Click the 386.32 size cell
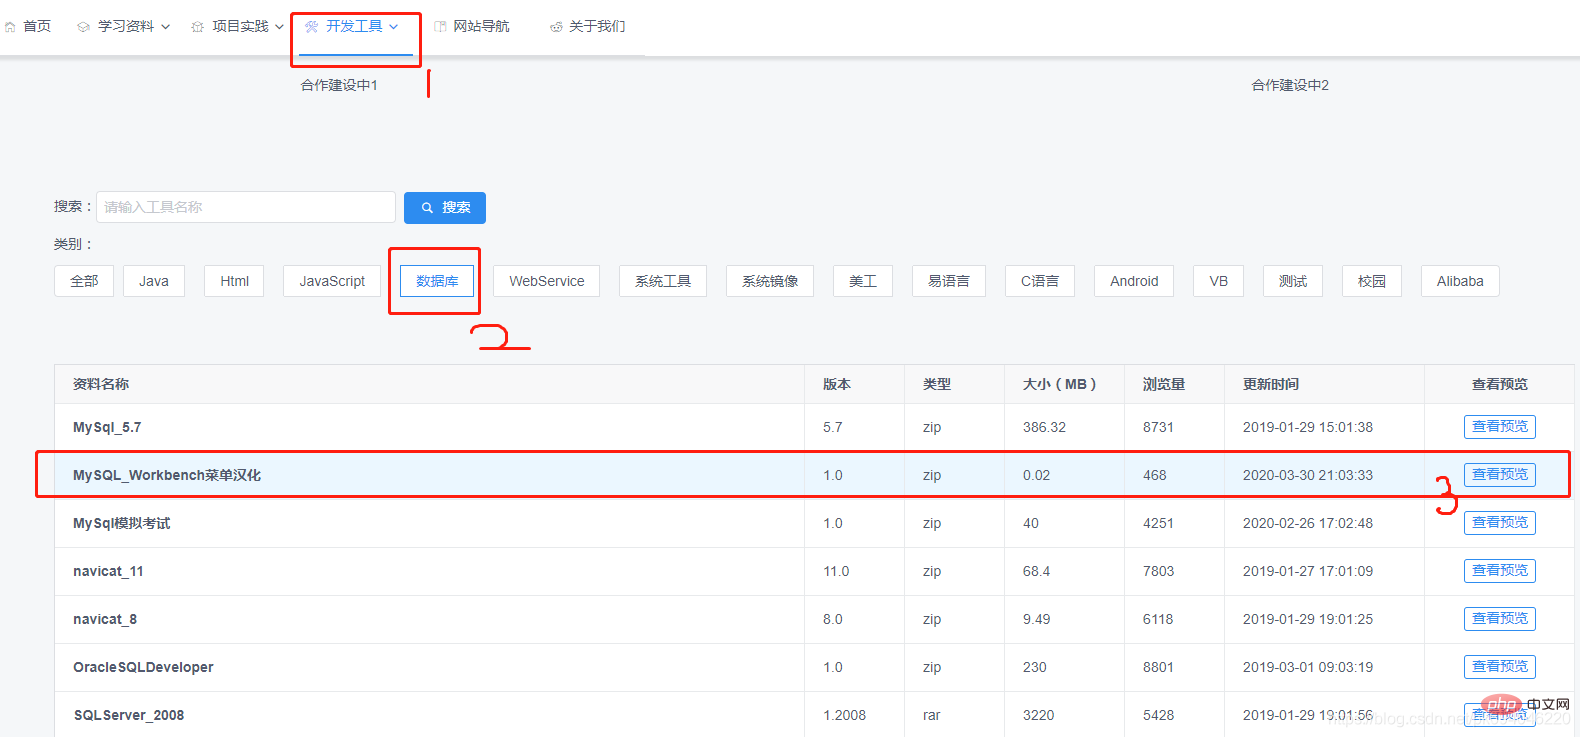1580x737 pixels. (x=1044, y=427)
